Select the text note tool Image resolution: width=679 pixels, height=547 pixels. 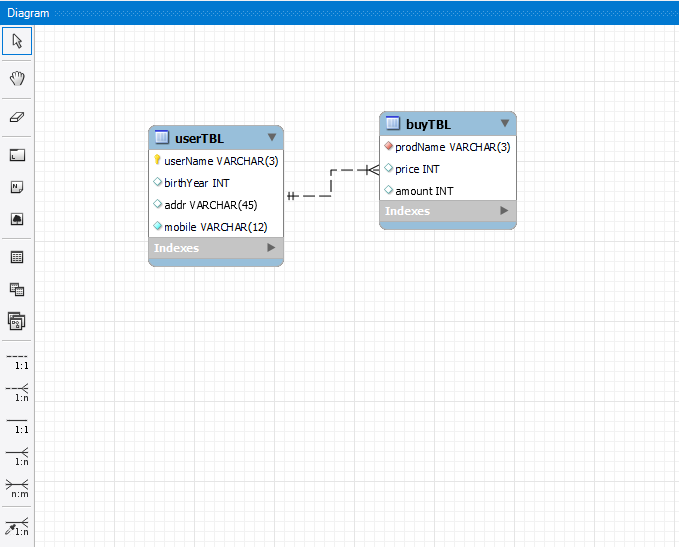tap(17, 187)
